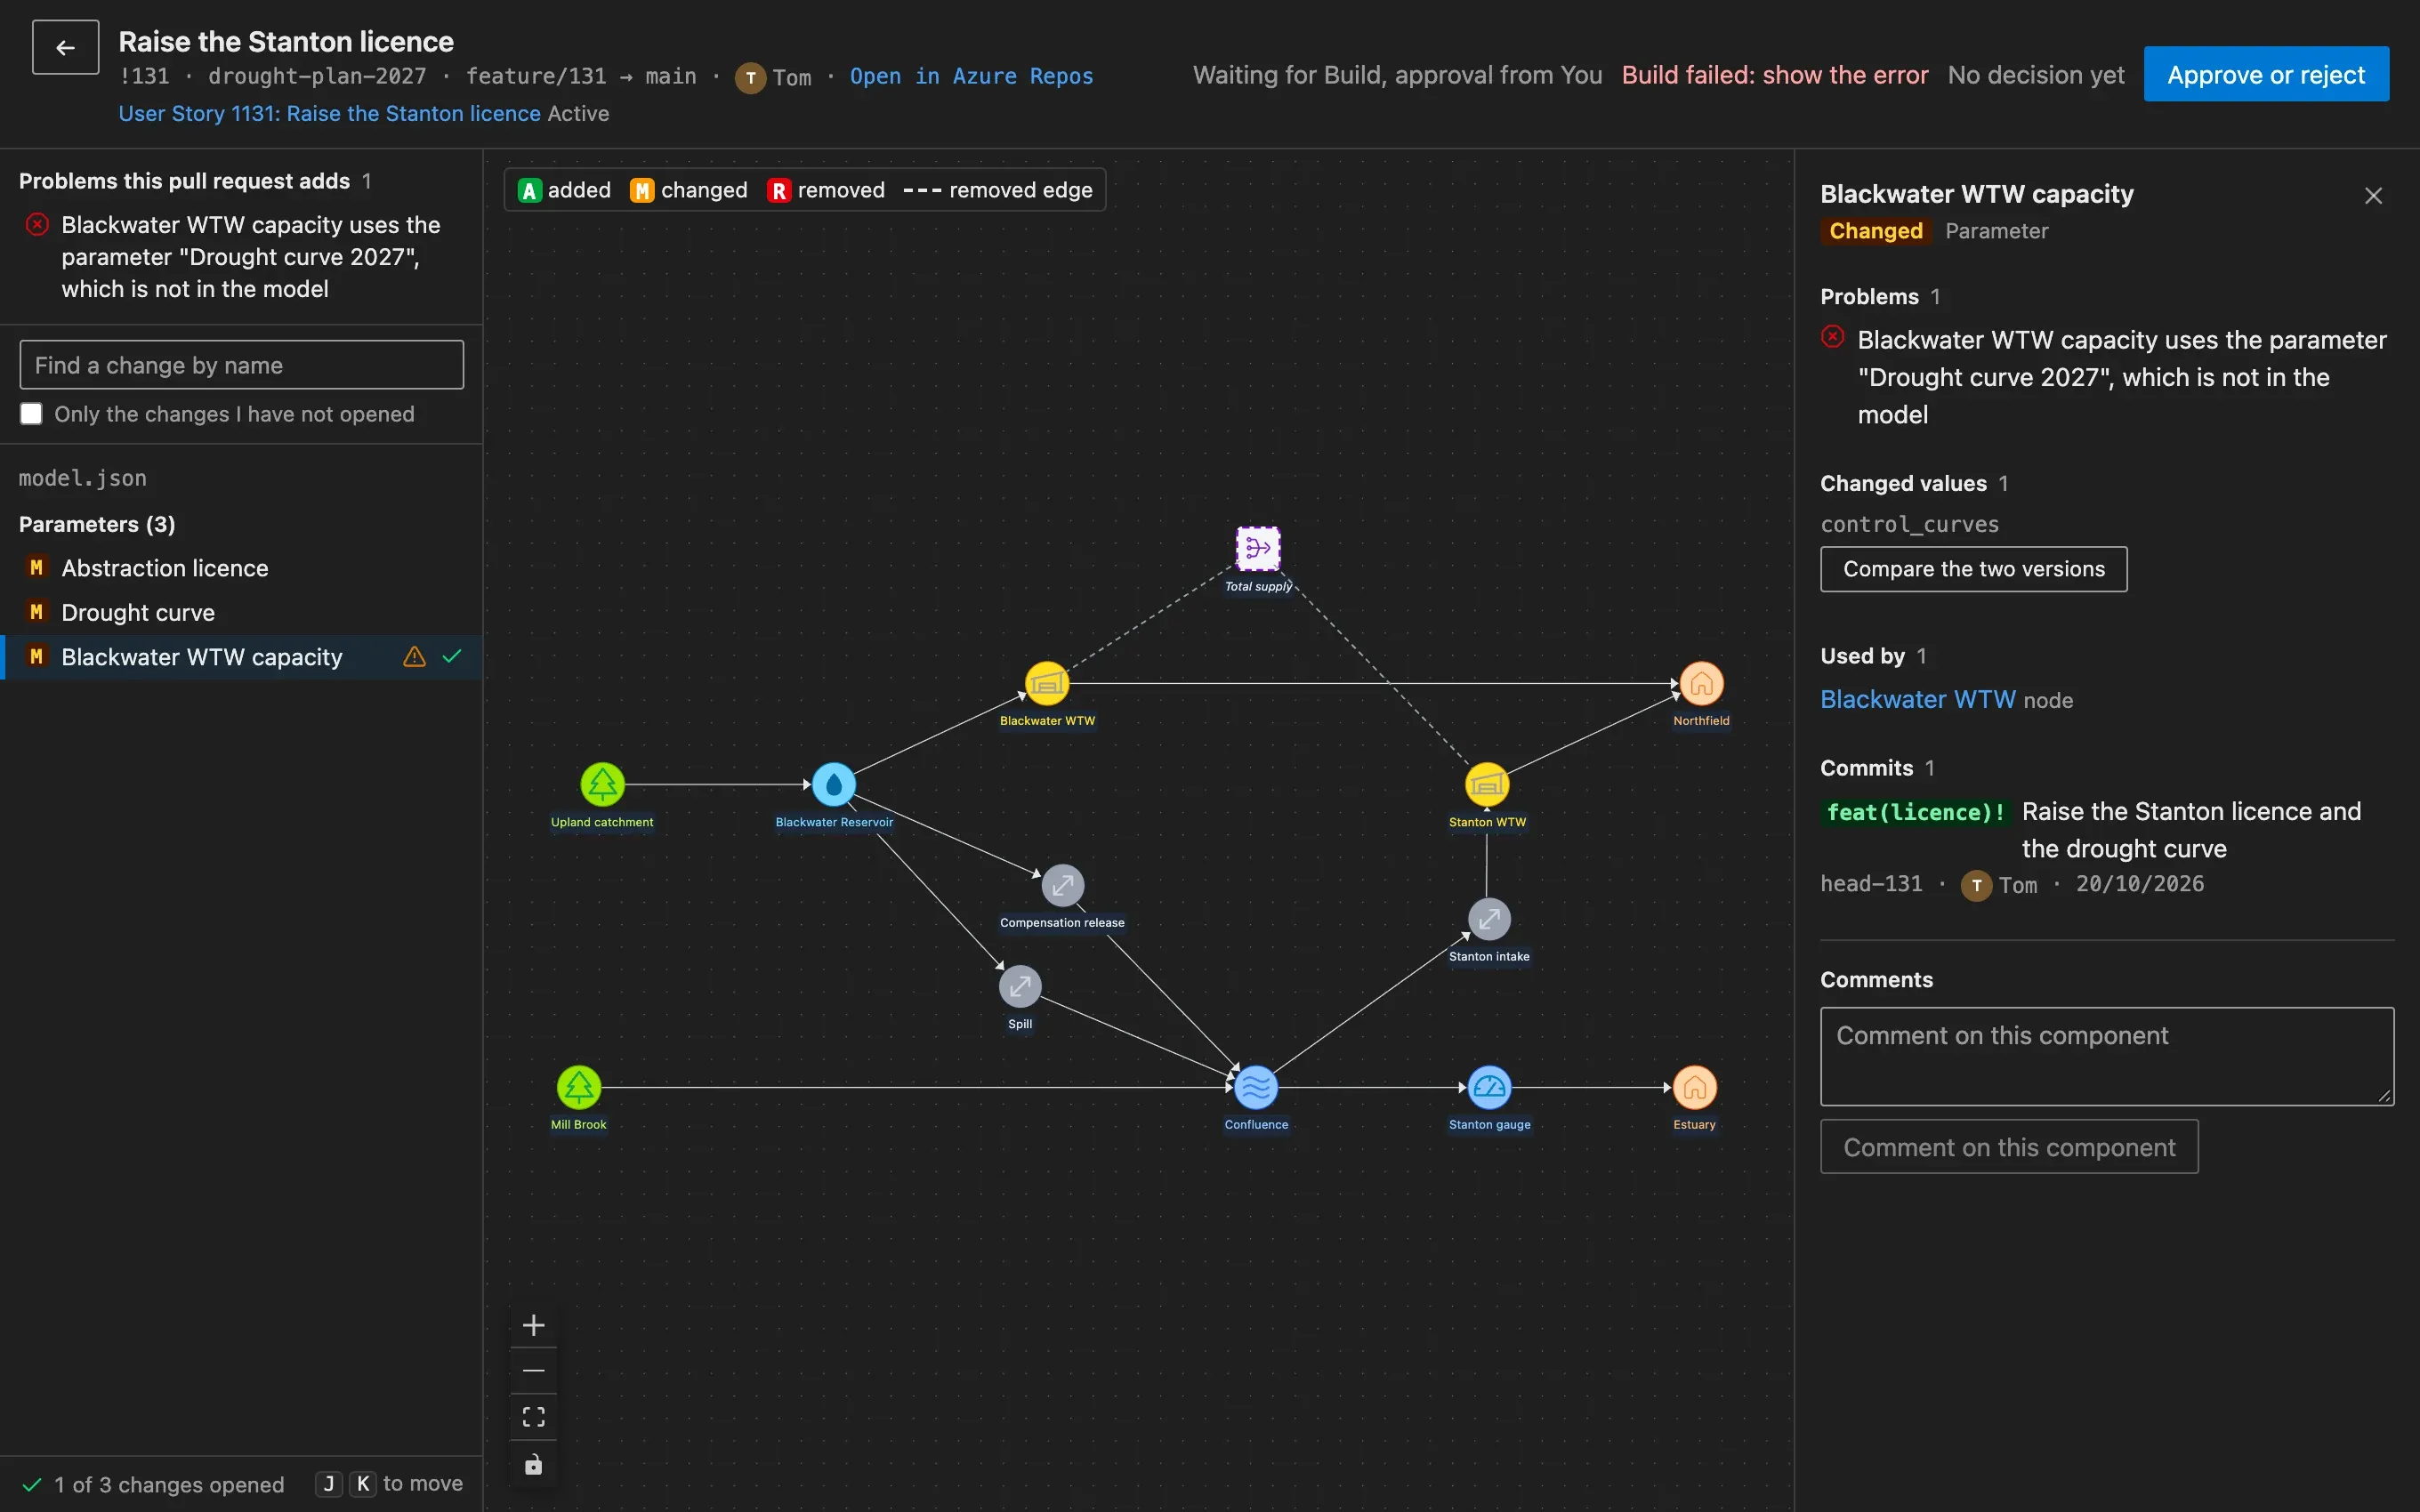
Task: Click the commit title 'Raise the Stanton licence and the drought curve'
Action: (x=2191, y=830)
